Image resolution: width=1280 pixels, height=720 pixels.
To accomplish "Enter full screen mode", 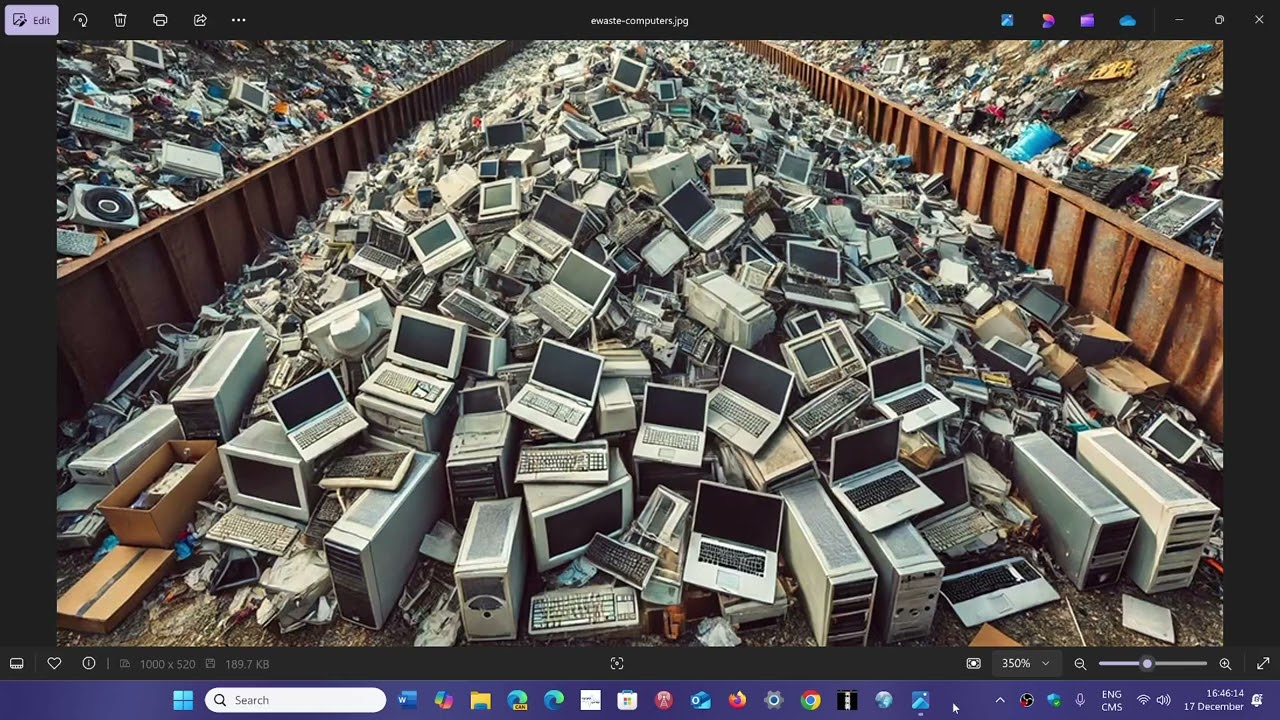I will click(x=1263, y=663).
